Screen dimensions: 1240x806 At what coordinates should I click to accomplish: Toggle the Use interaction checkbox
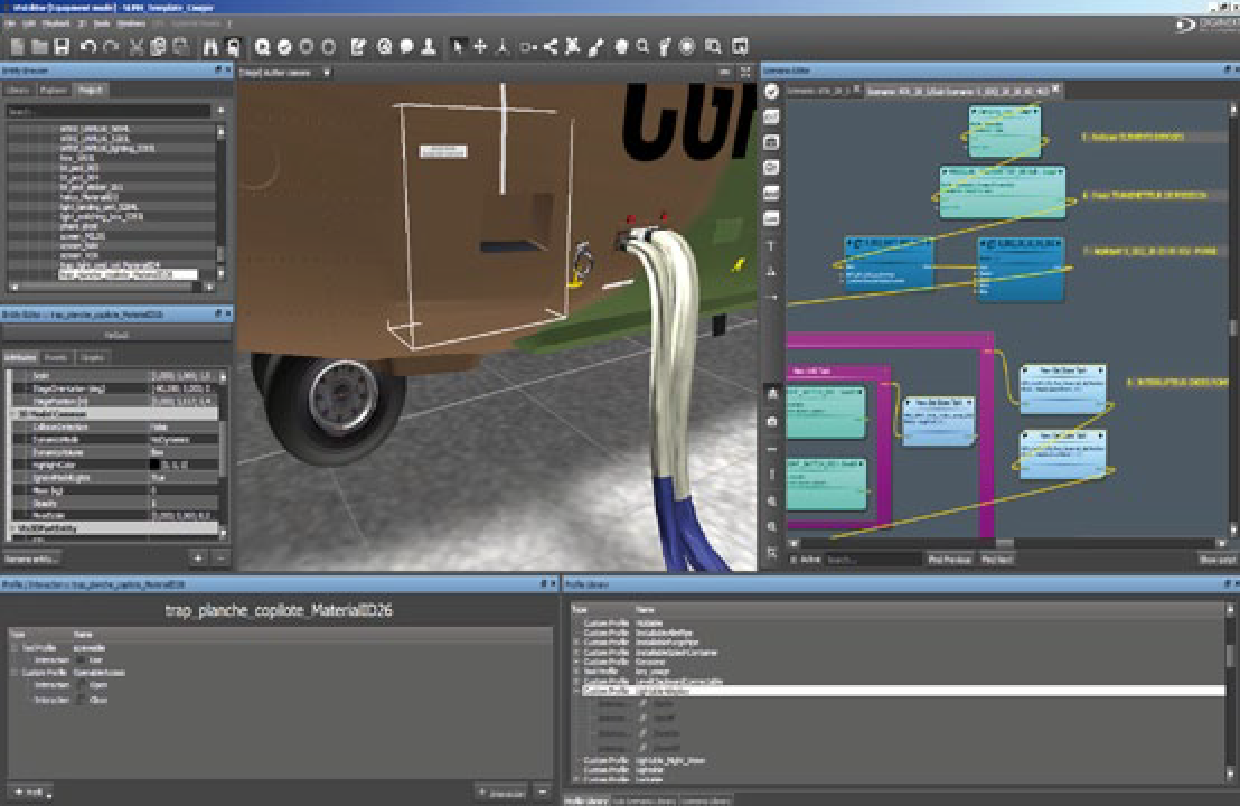82,660
